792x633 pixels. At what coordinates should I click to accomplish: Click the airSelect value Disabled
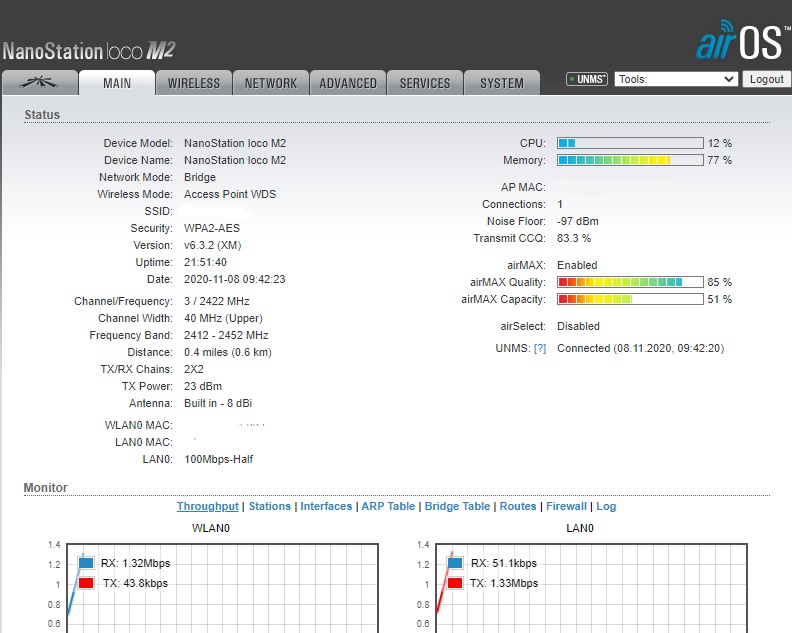click(578, 326)
